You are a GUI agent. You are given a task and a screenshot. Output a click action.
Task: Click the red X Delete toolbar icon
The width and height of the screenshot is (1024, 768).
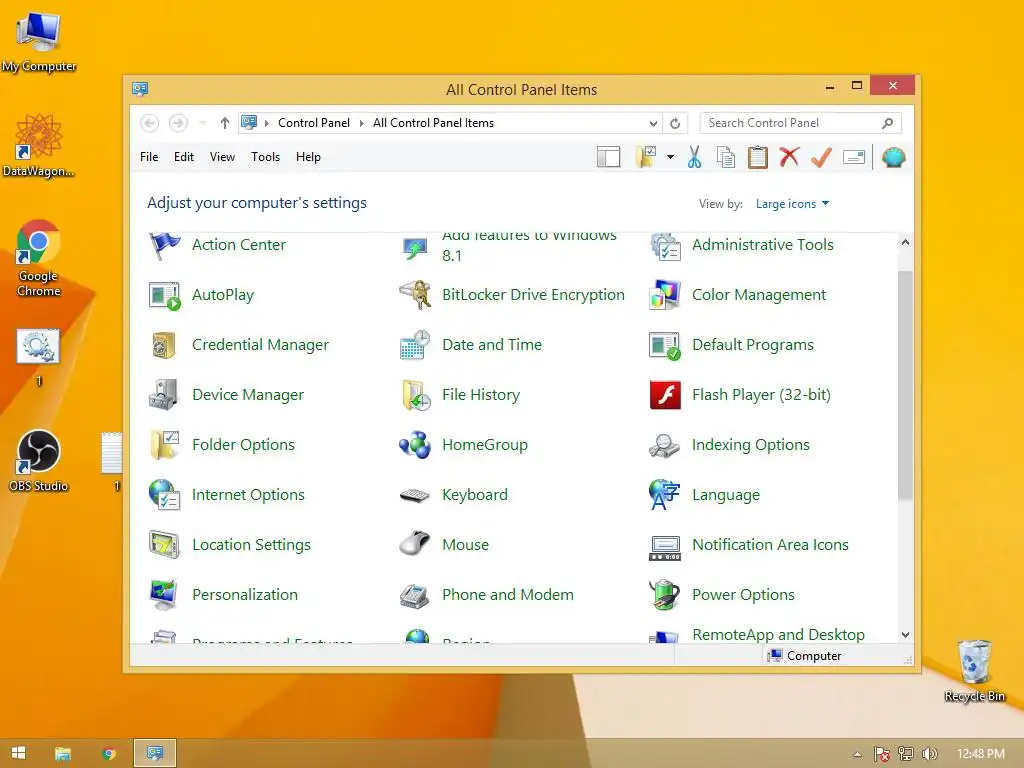[x=790, y=157]
